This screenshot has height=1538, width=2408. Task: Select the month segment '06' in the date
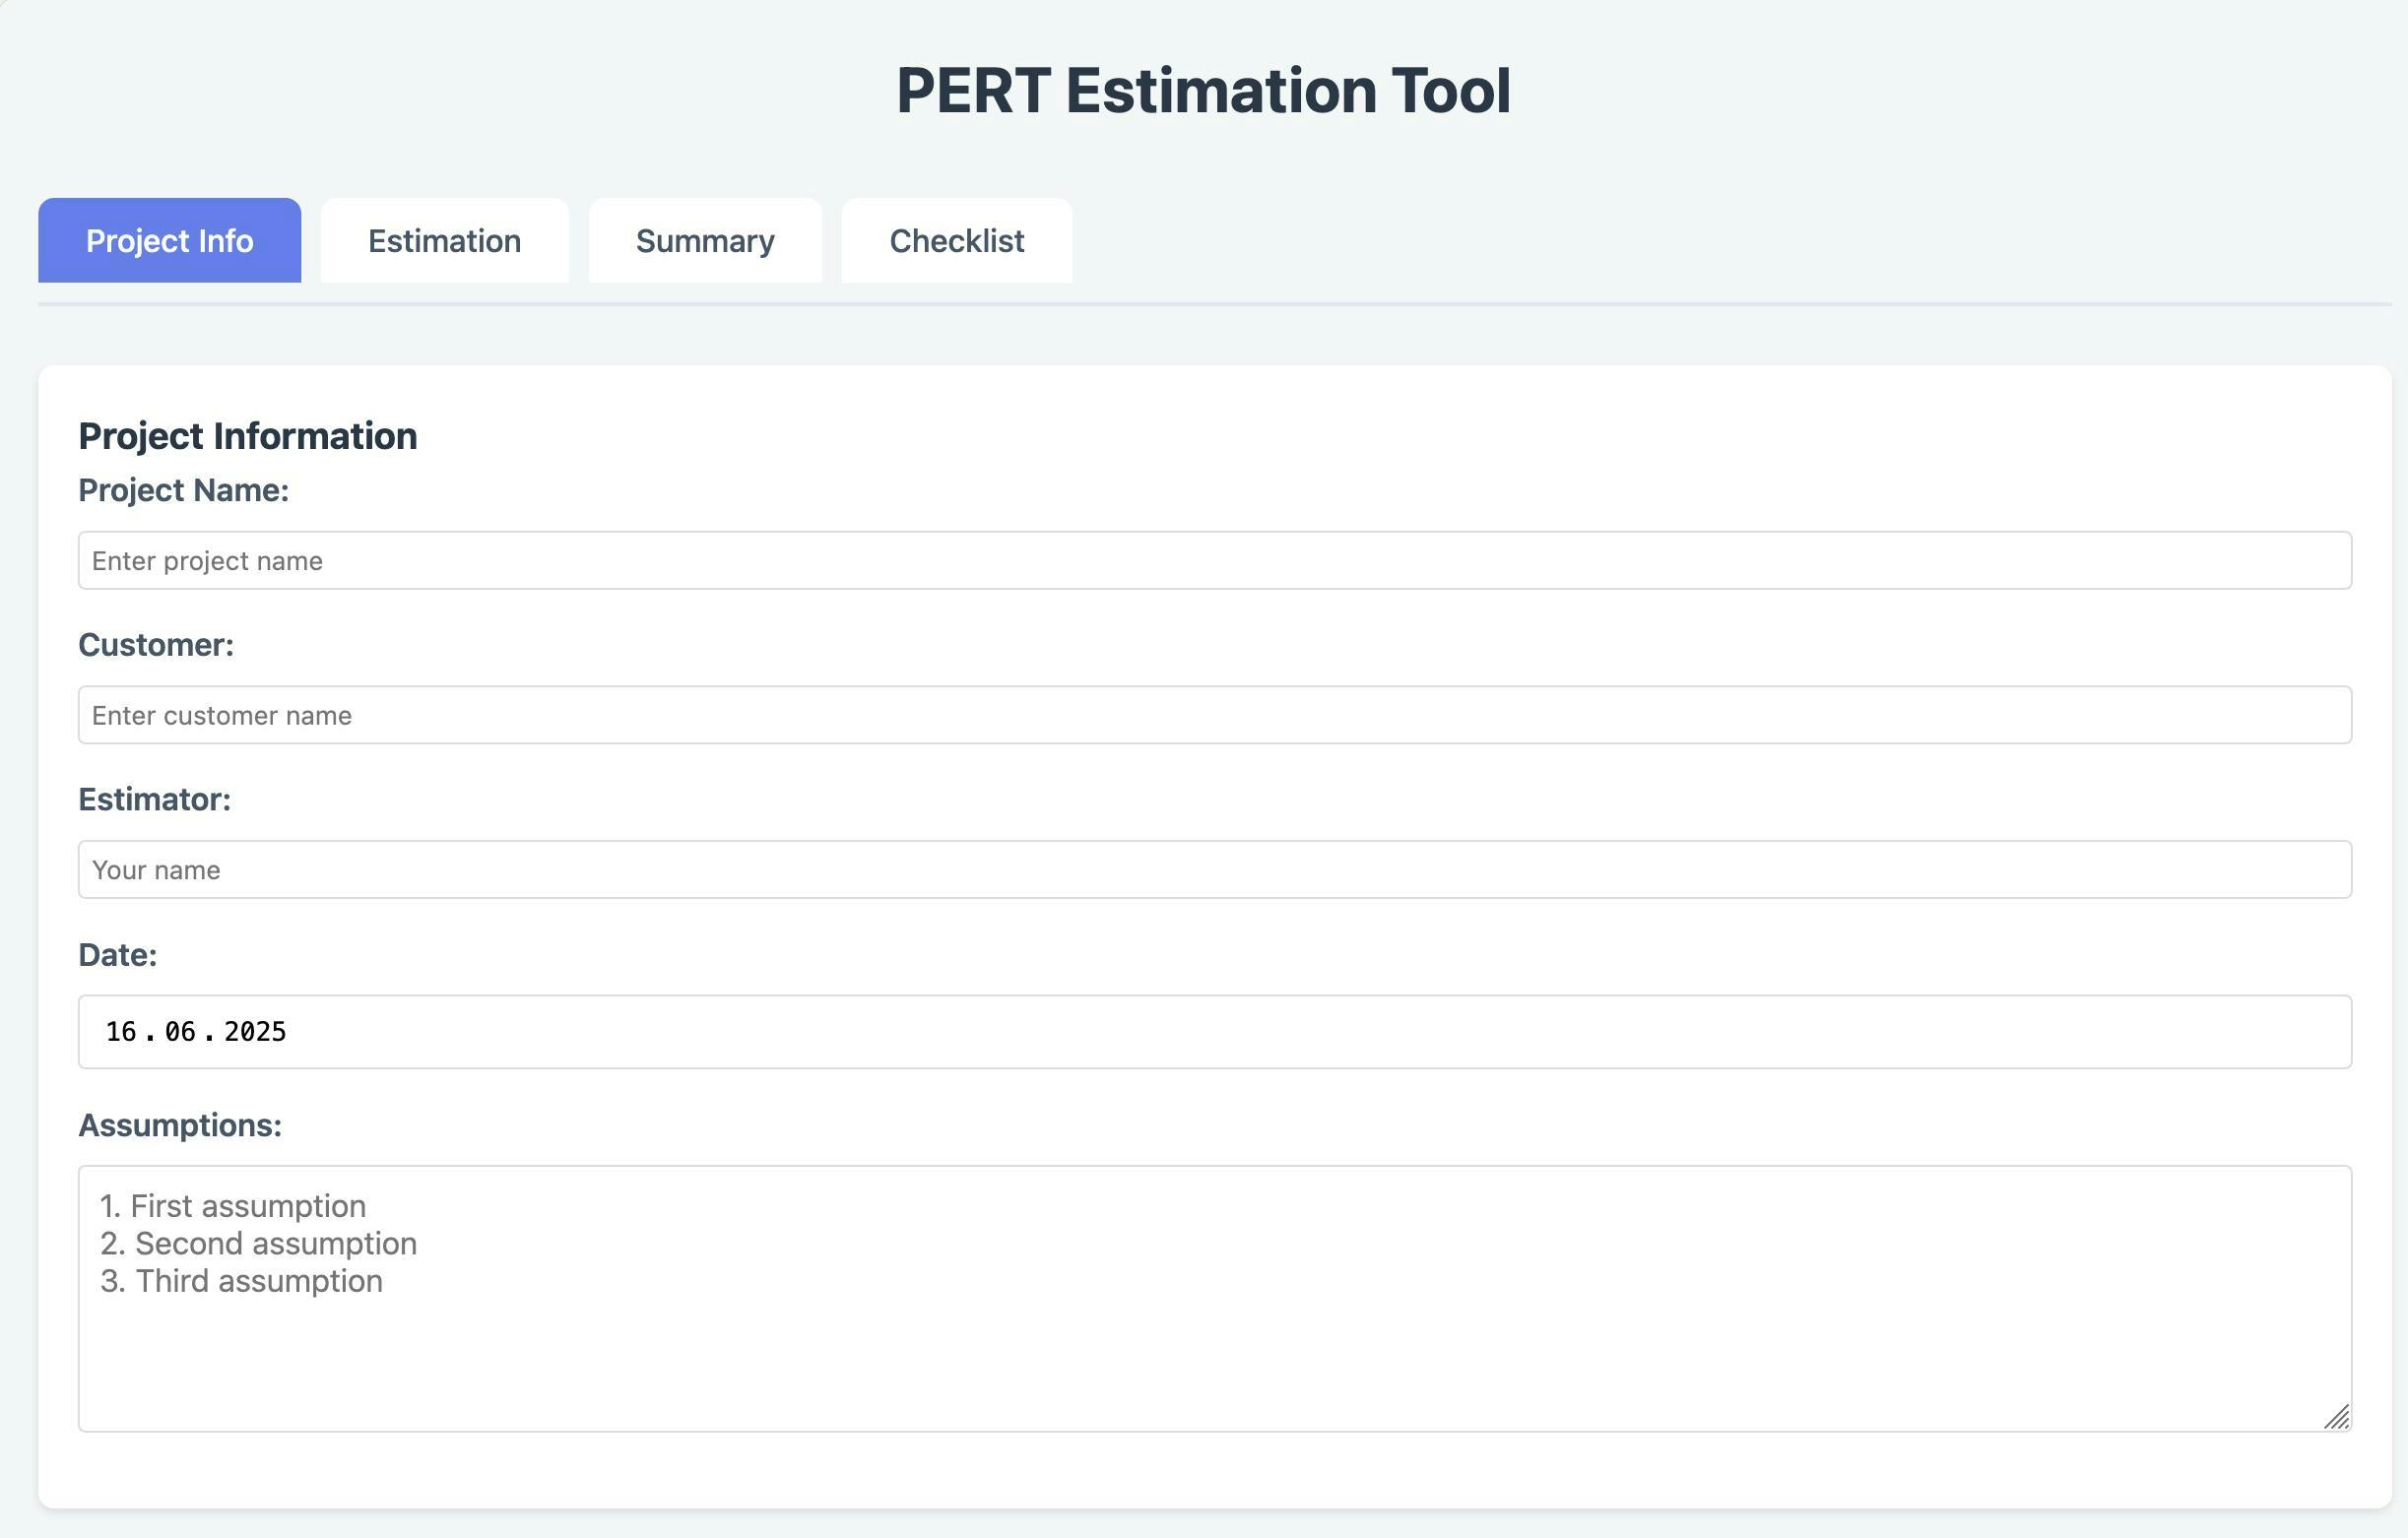click(180, 1031)
